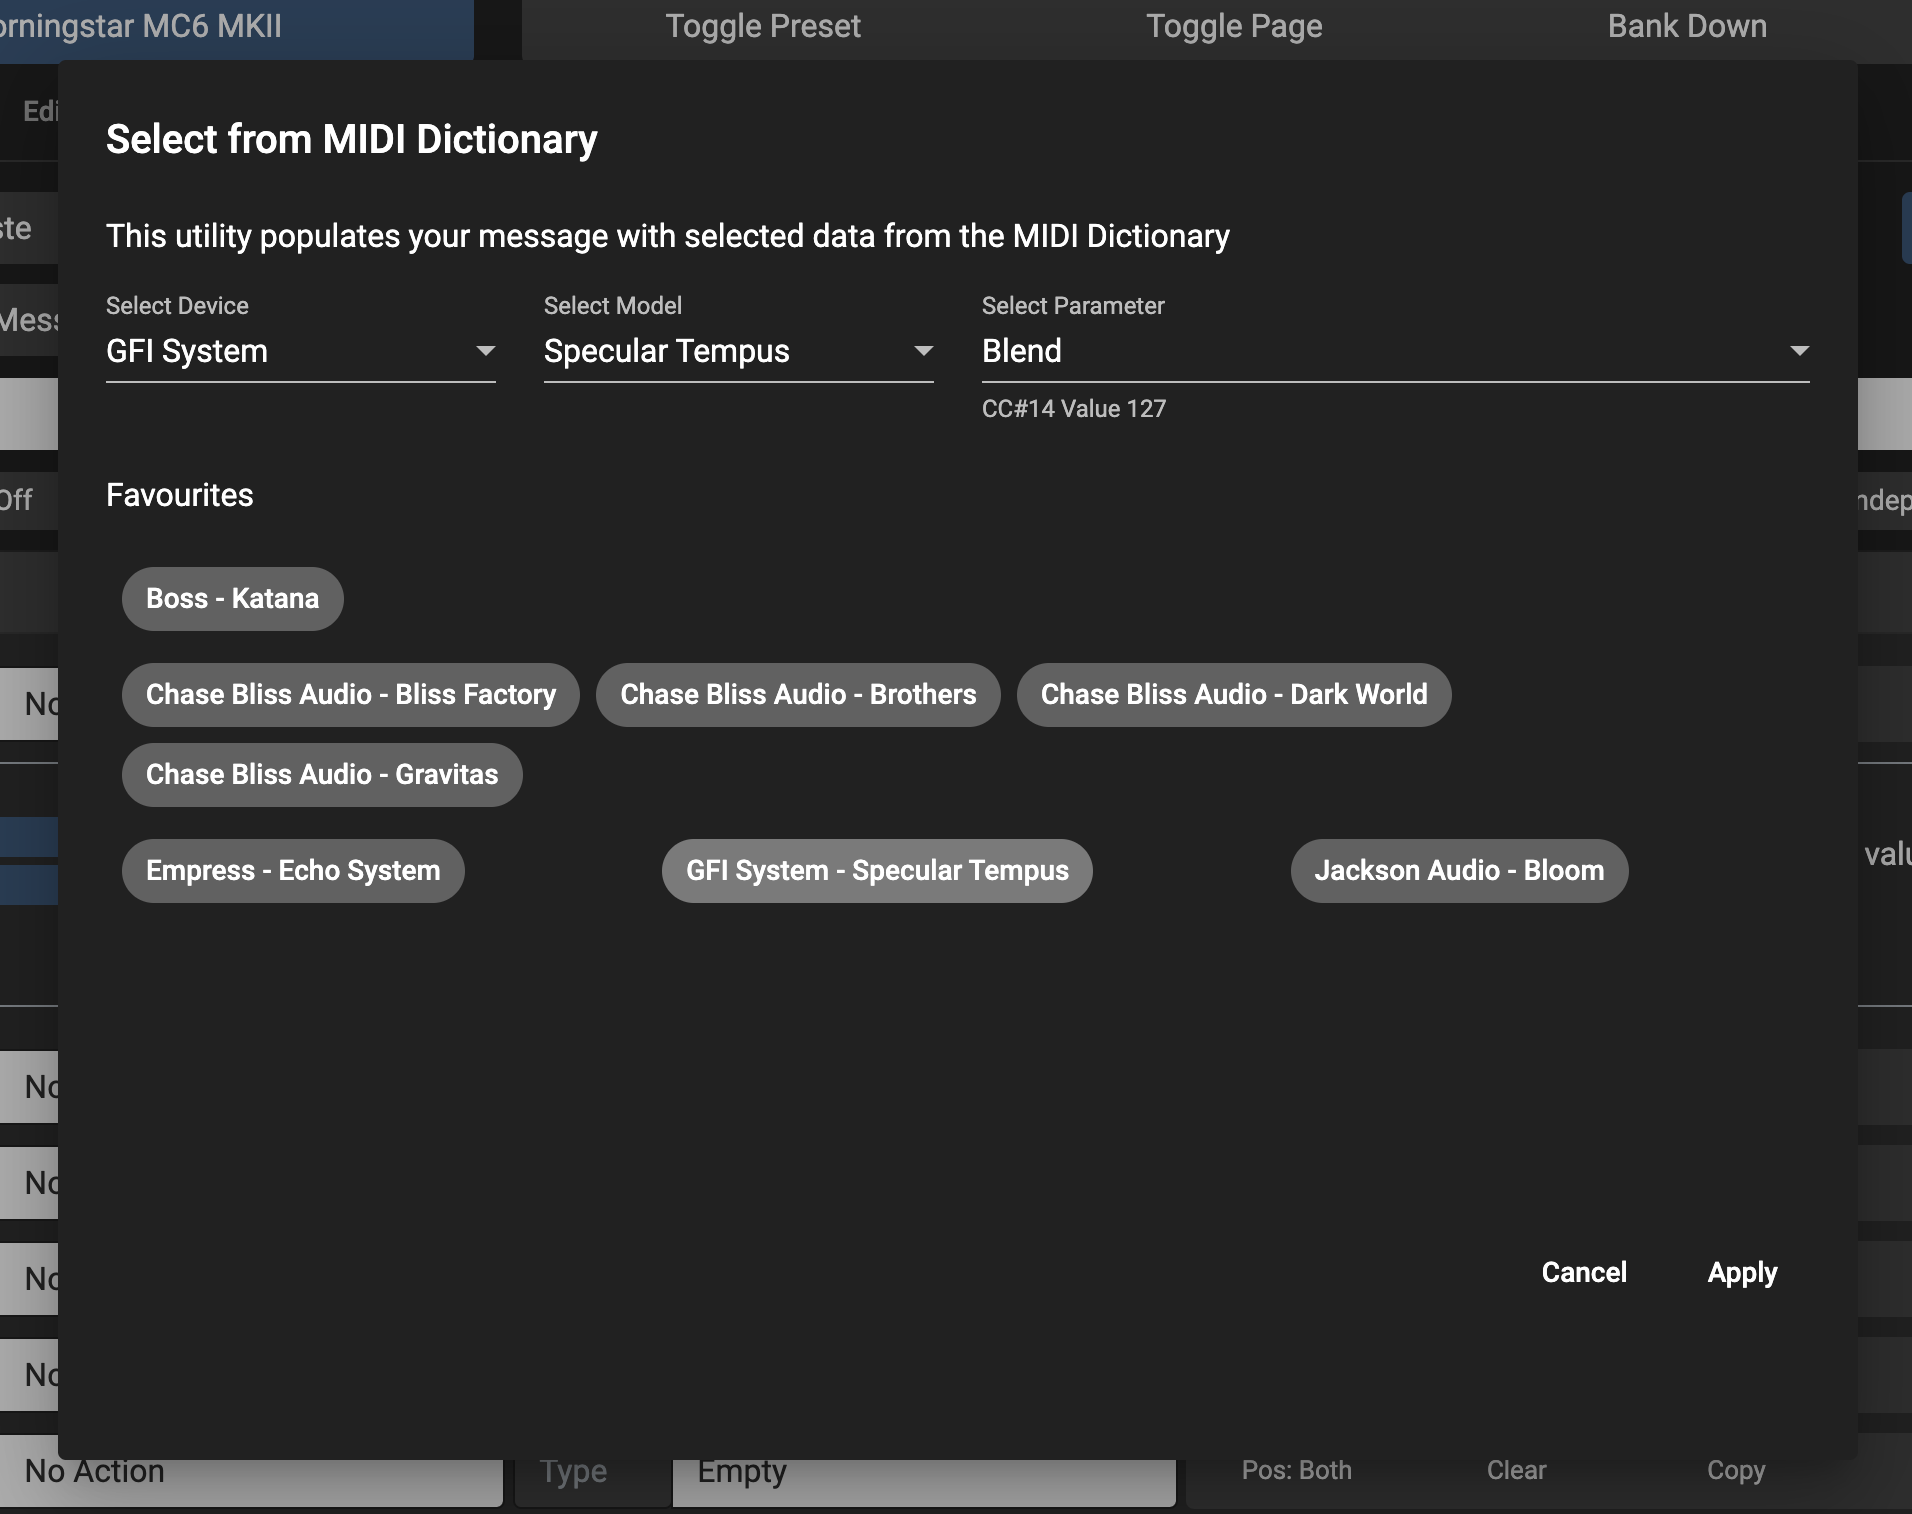Screen dimensions: 1912x1514
Task: Click the Morningstar MC6 MKII title tab
Action: [x=200, y=26]
